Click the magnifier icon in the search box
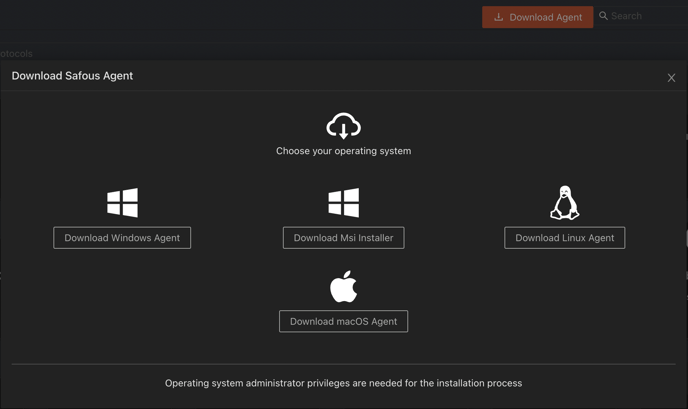Image resolution: width=688 pixels, height=409 pixels. 604,16
